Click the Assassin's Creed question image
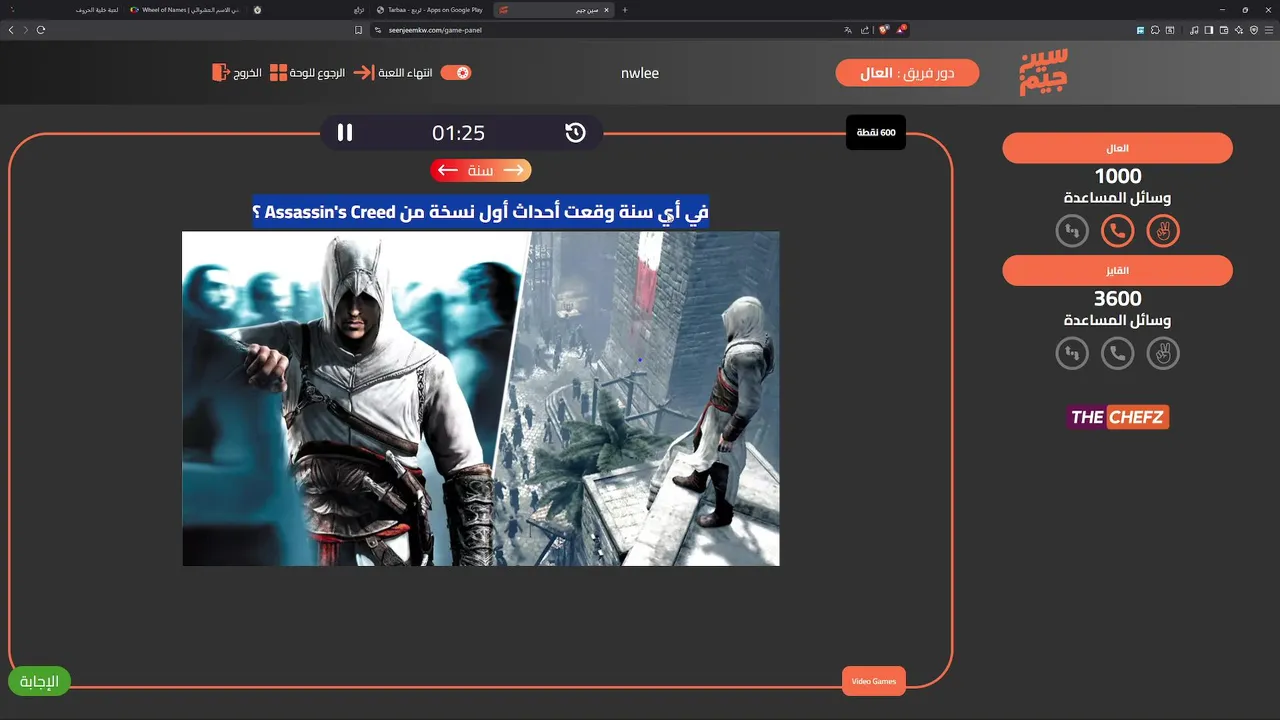 (x=480, y=398)
